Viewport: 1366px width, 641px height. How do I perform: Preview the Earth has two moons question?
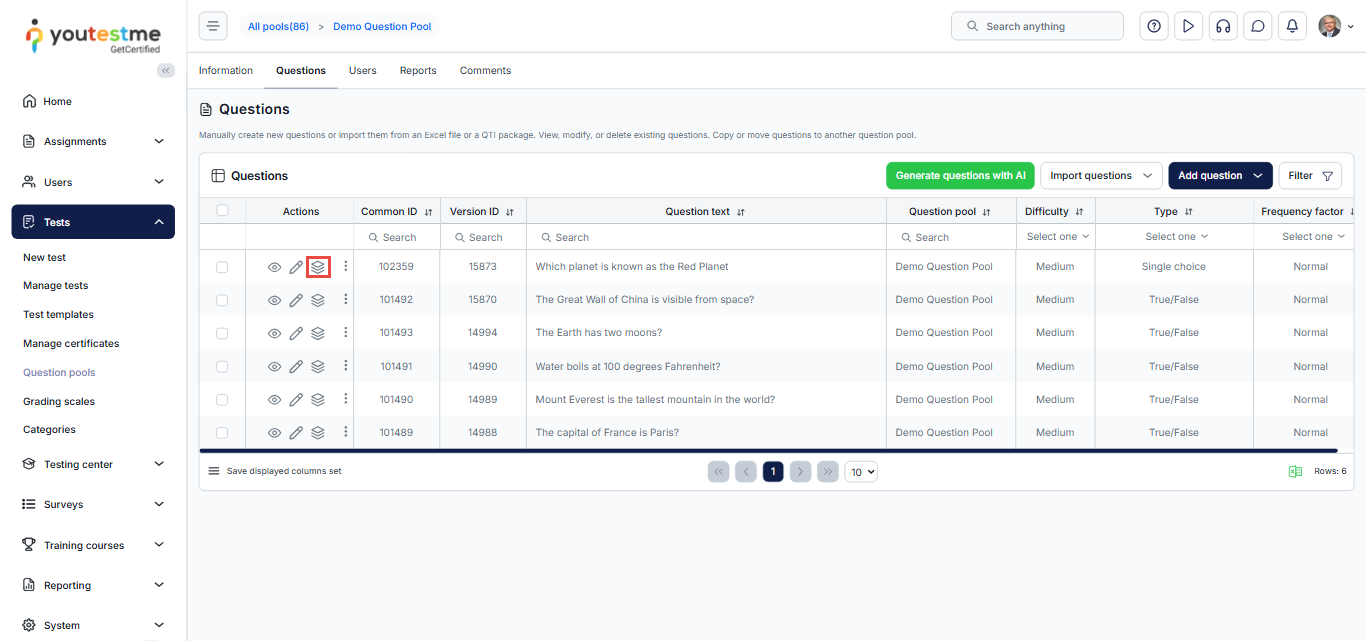[275, 333]
